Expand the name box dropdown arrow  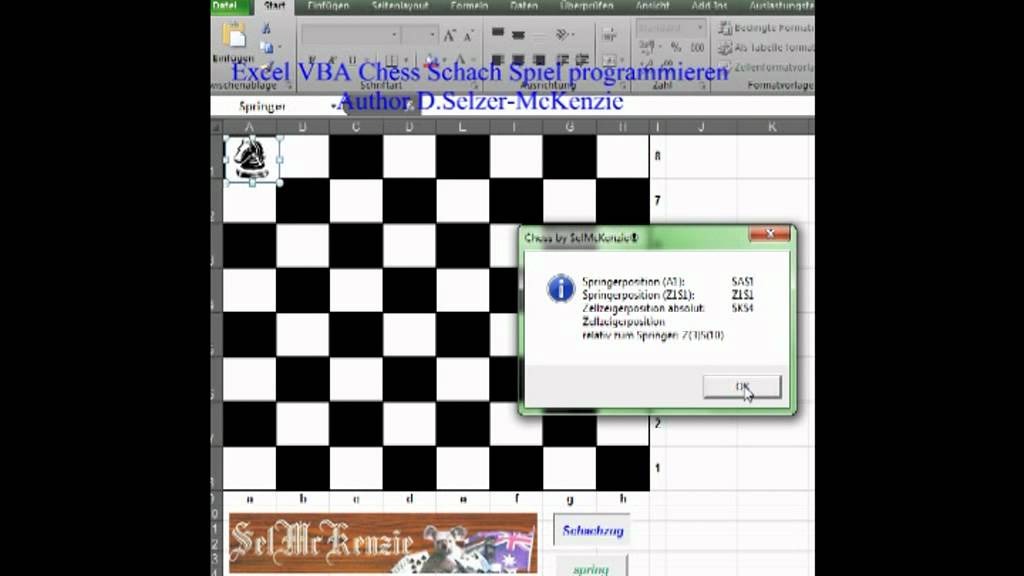point(333,106)
